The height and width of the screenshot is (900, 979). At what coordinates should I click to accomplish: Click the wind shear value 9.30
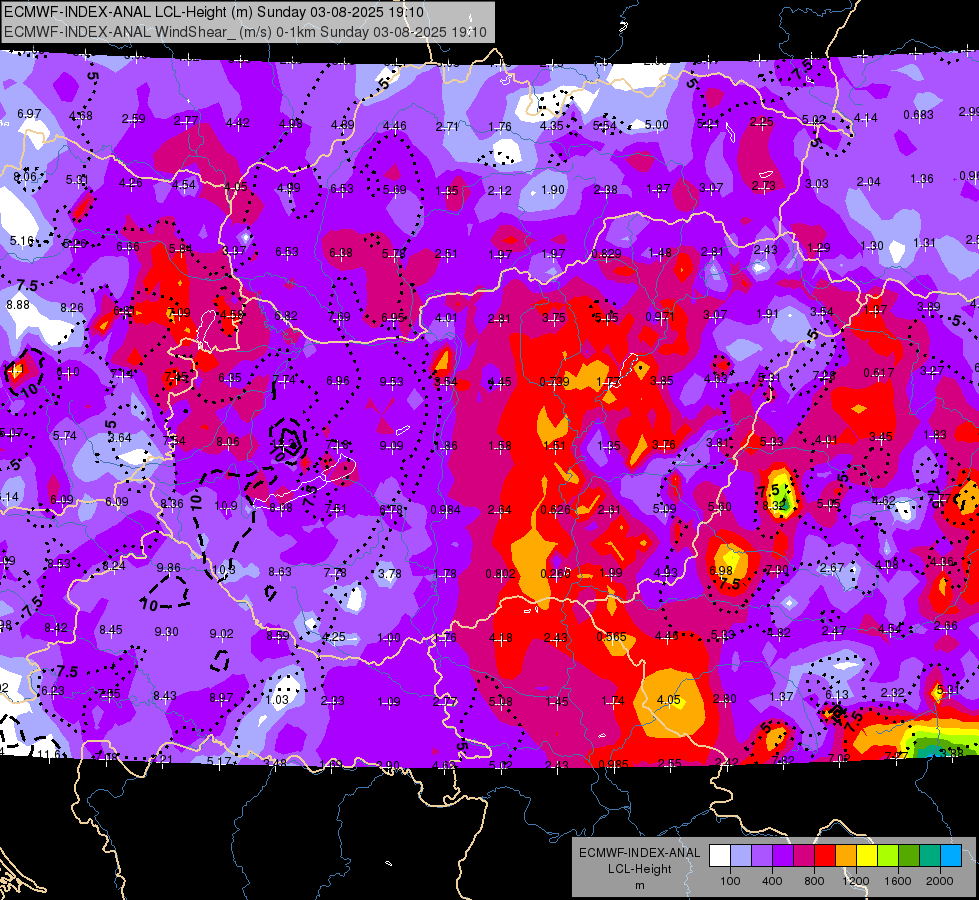166,632
